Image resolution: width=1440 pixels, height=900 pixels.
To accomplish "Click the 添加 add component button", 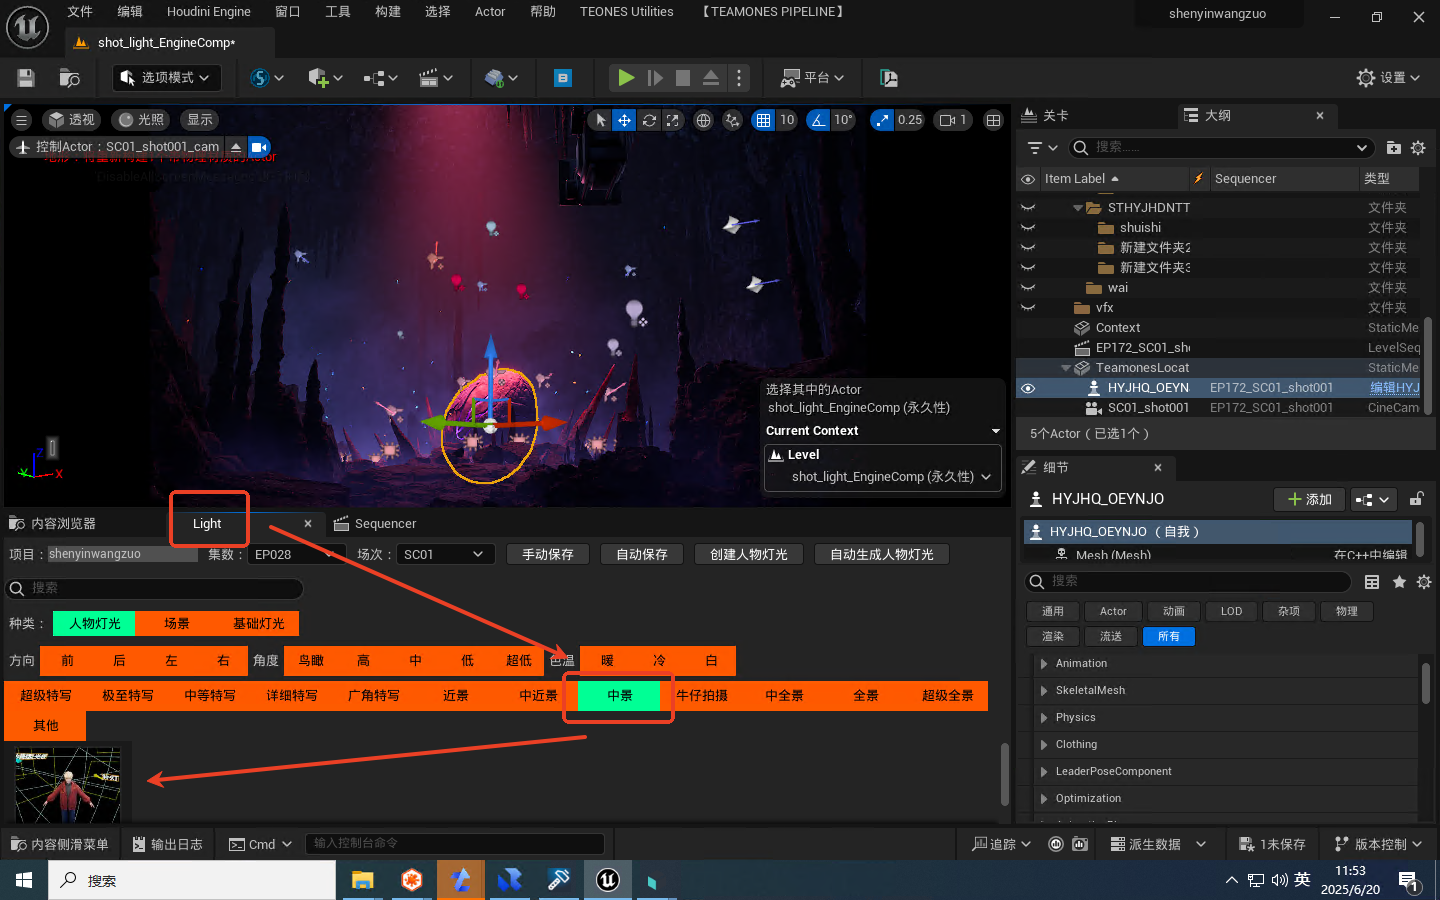I will coord(1309,499).
